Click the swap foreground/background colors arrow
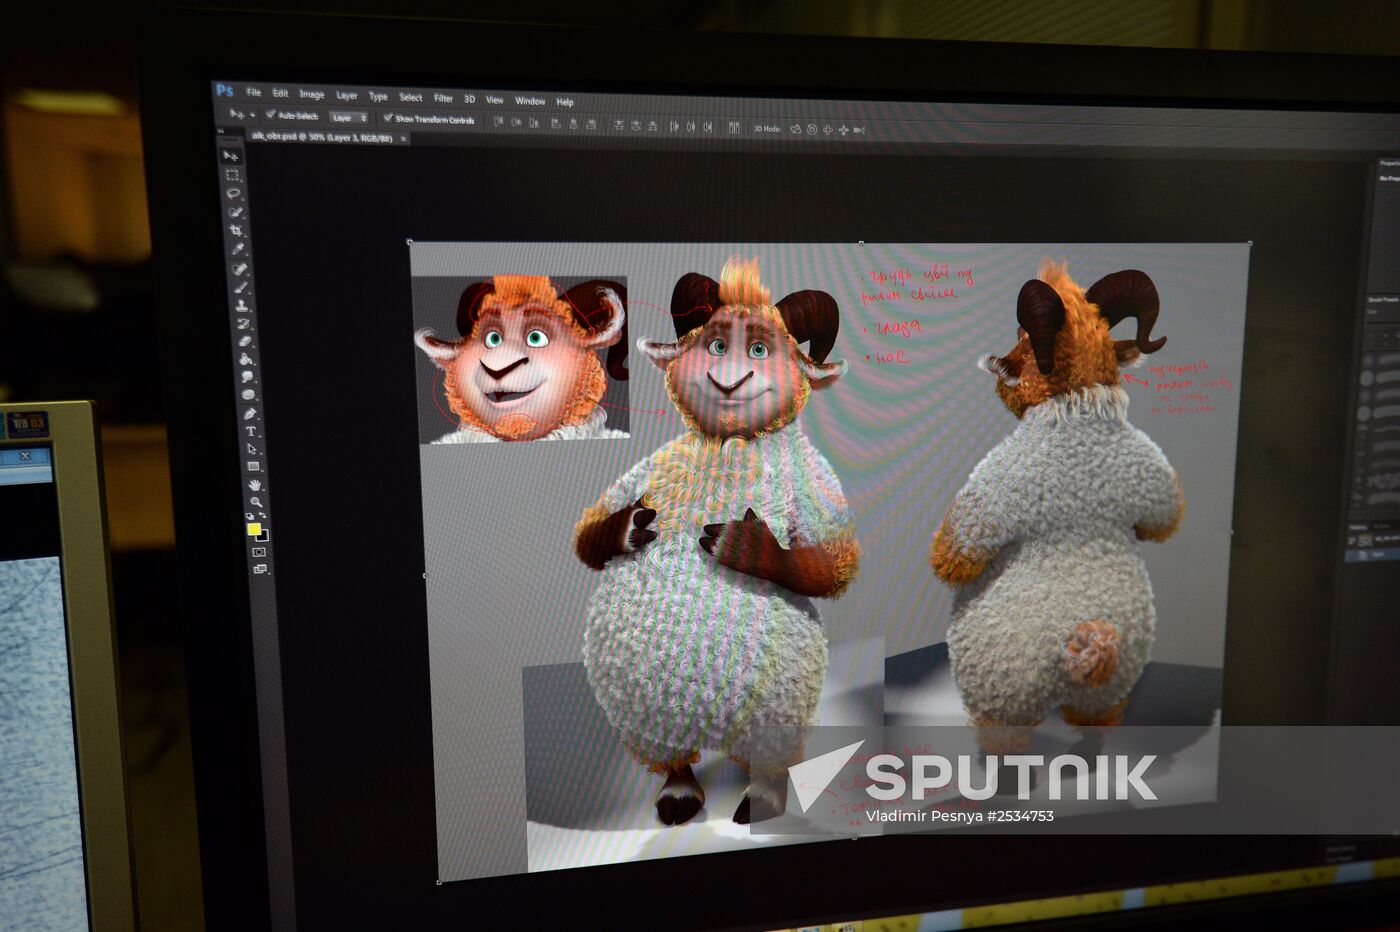Viewport: 1400px width, 932px height. point(262,514)
